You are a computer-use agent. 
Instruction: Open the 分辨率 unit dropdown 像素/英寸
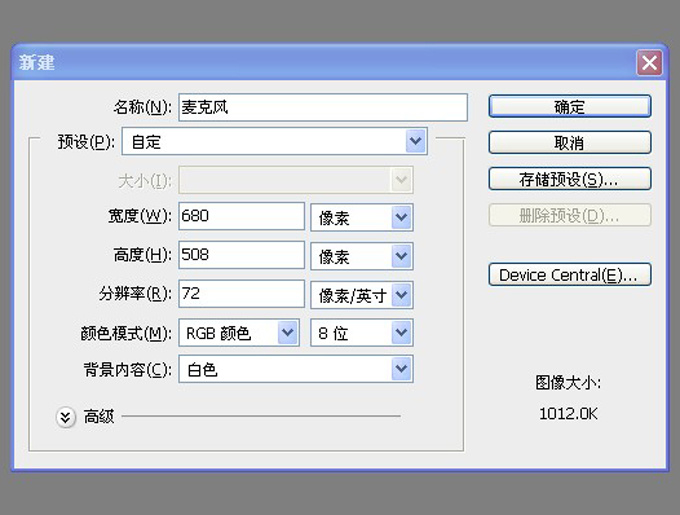tap(362, 295)
